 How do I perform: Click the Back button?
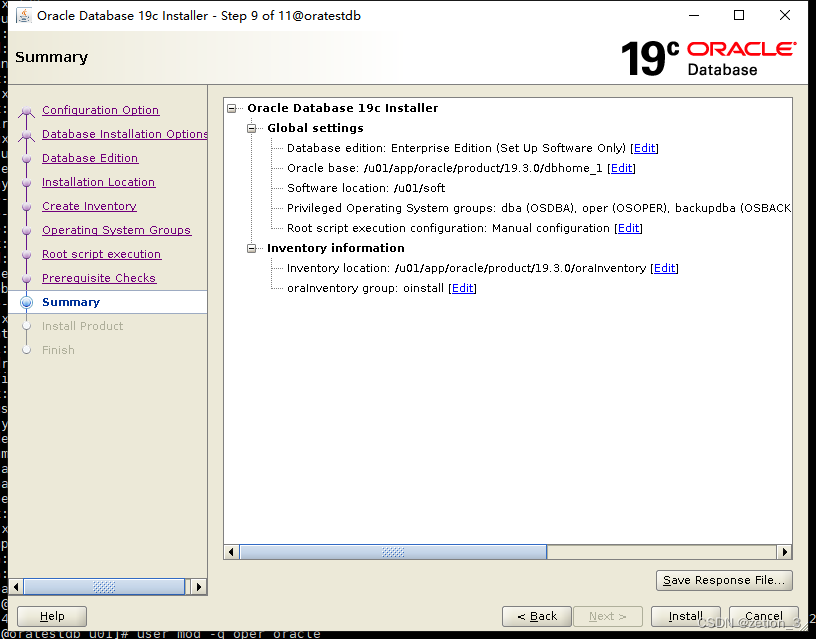pos(537,617)
